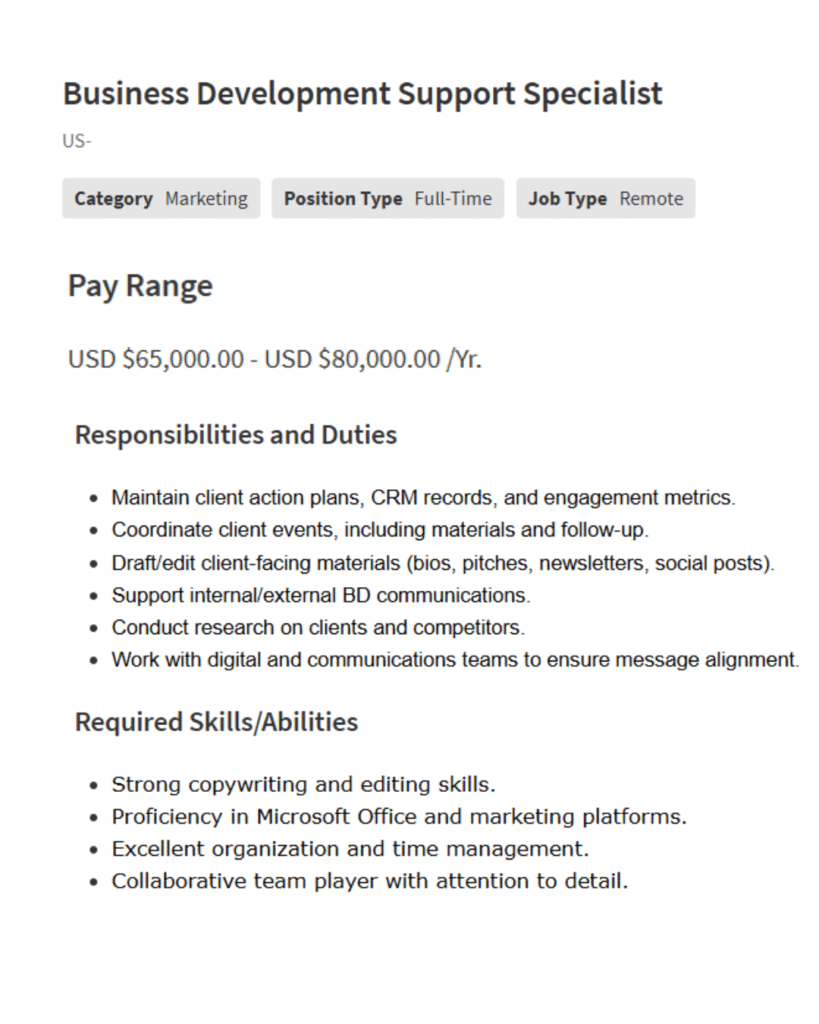Select the Category Marketing tag
The width and height of the screenshot is (819, 1024).
[x=160, y=198]
